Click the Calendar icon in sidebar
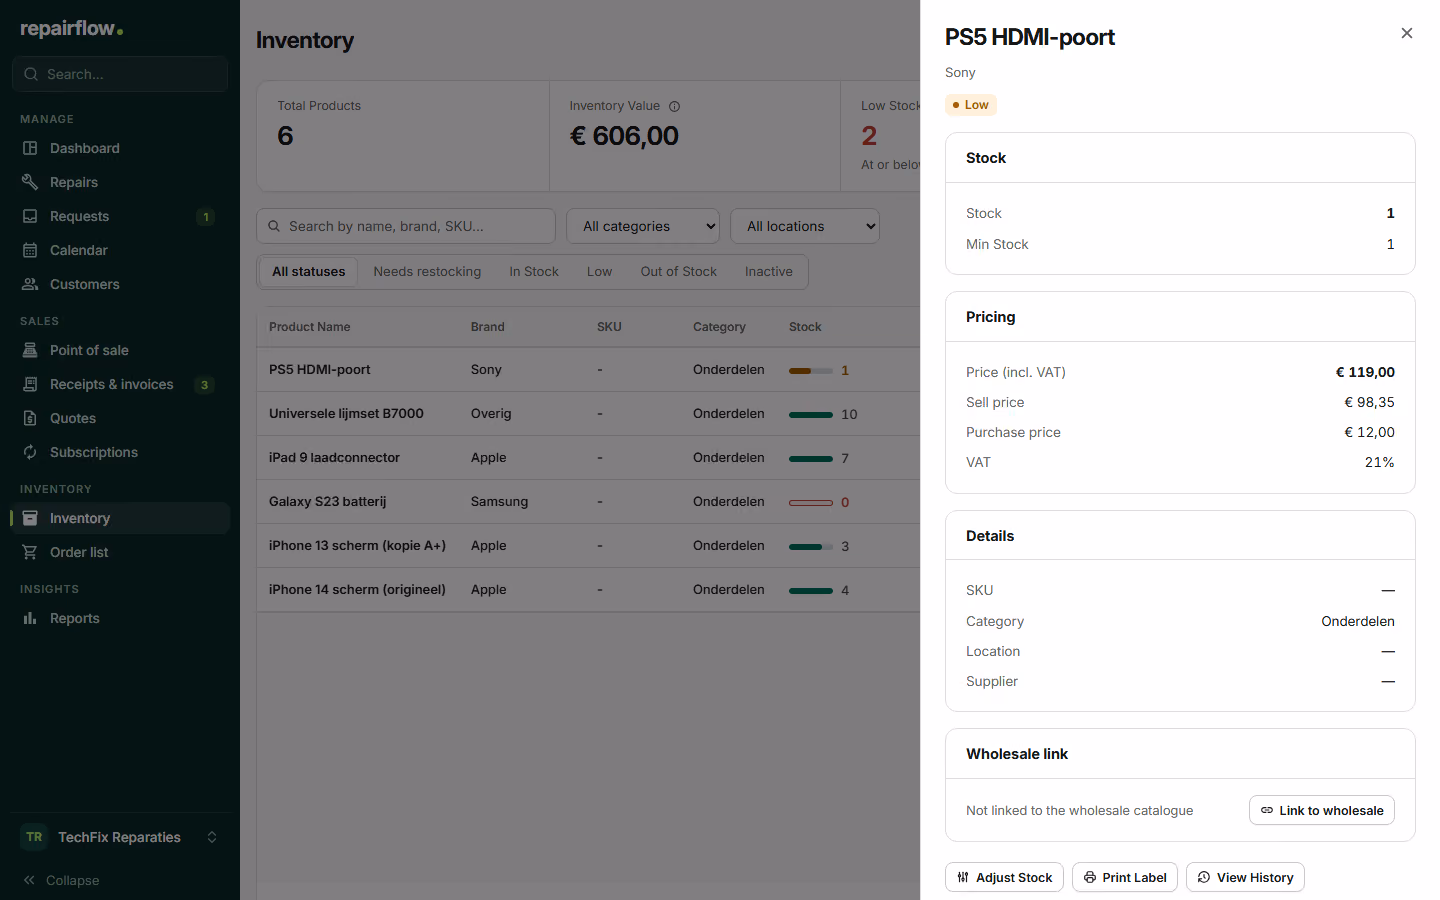Image resolution: width=1440 pixels, height=900 pixels. 30,250
